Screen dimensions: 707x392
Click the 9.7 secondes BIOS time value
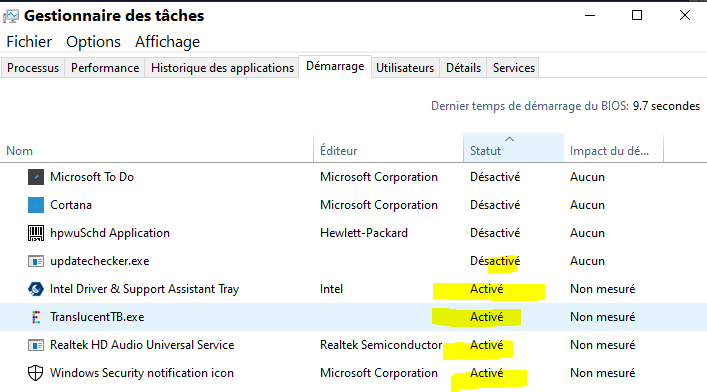pos(666,106)
